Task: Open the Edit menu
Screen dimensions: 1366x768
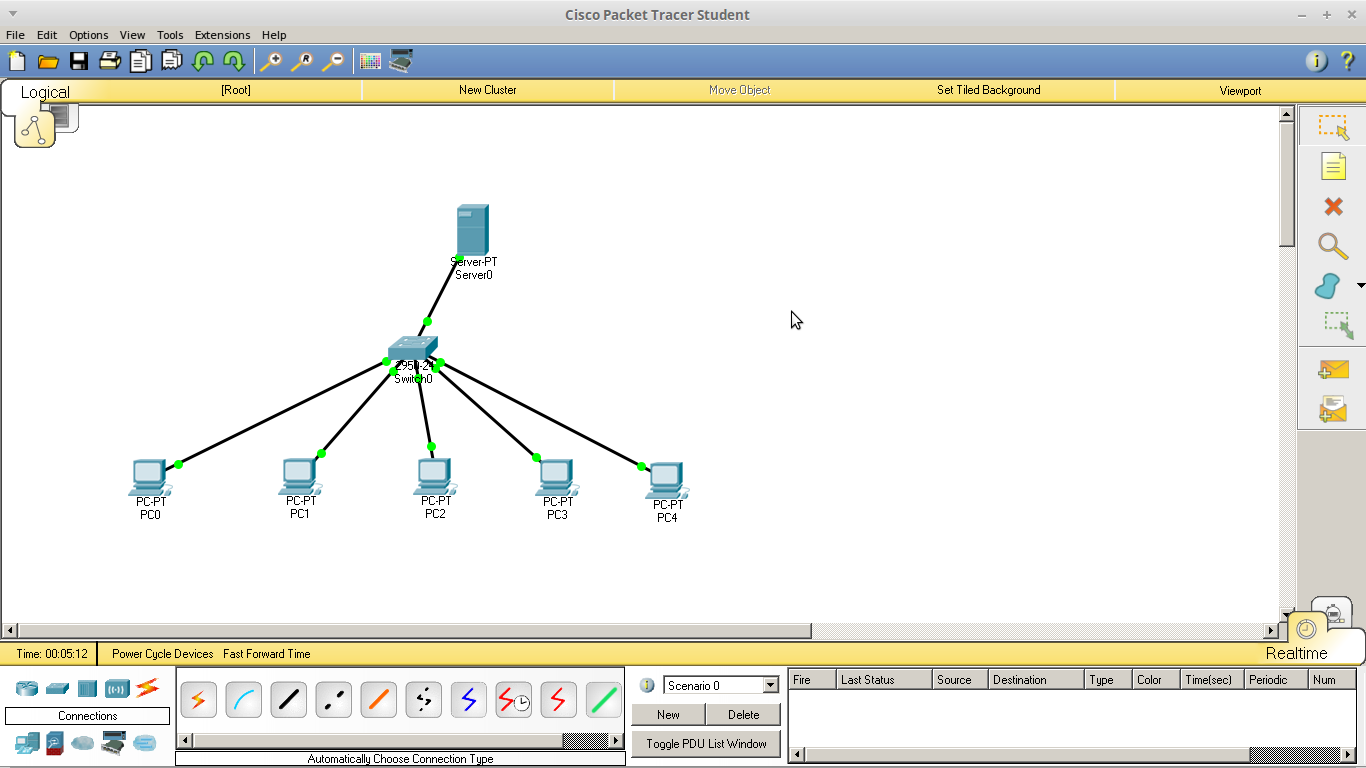Action: click(47, 35)
